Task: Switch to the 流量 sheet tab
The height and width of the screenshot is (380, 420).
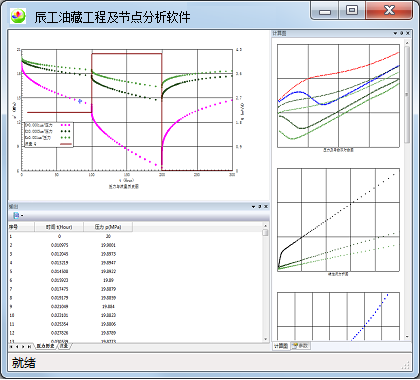Action: (x=64, y=346)
